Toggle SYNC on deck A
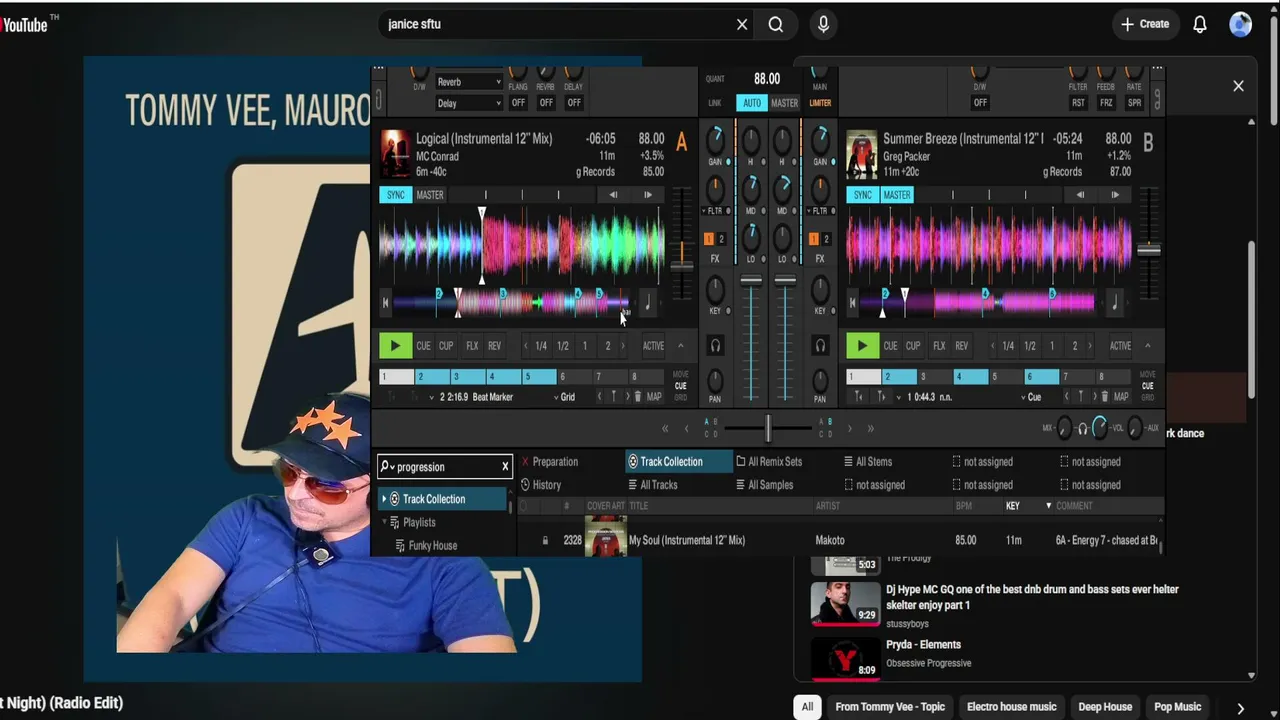Viewport: 1280px width, 720px height. (396, 195)
